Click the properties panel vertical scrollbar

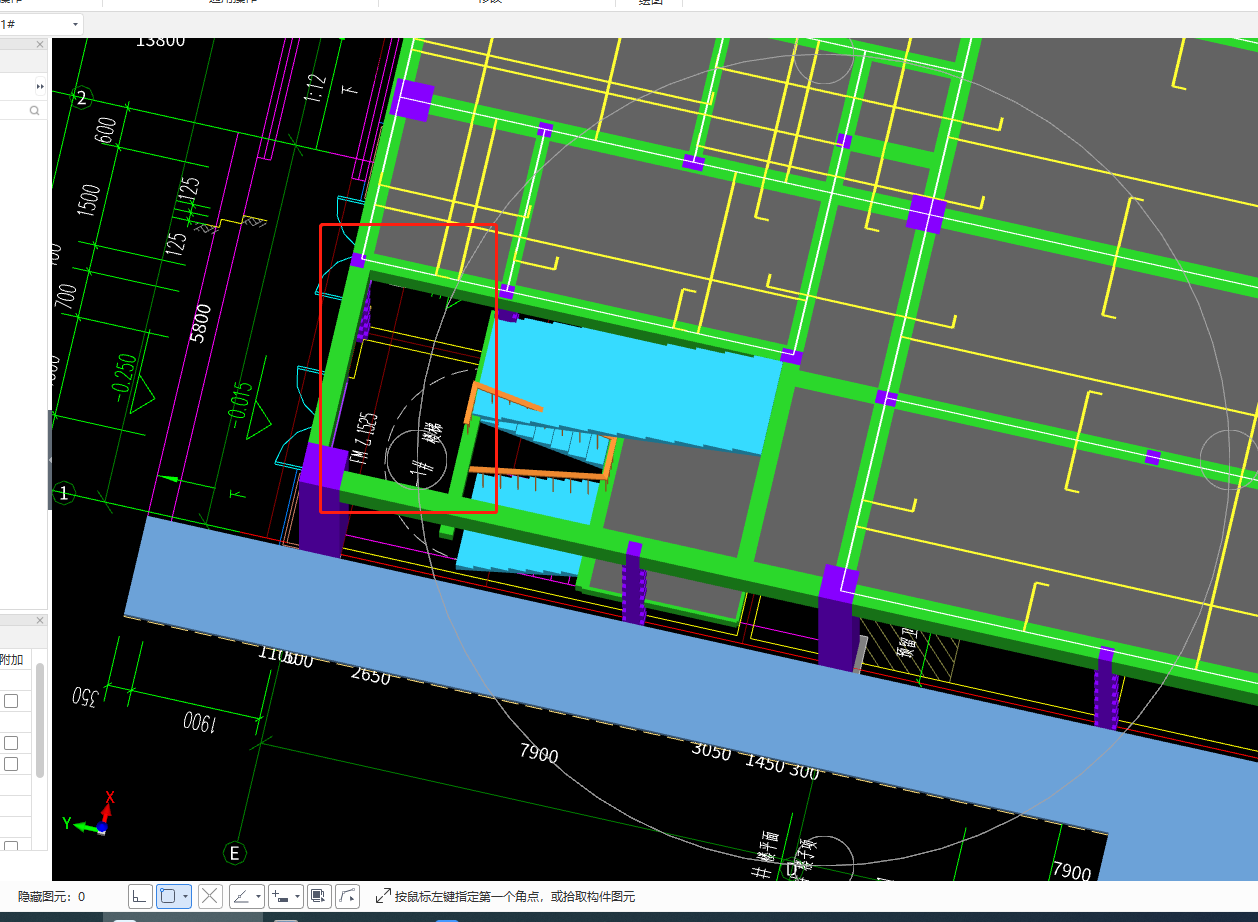40,720
